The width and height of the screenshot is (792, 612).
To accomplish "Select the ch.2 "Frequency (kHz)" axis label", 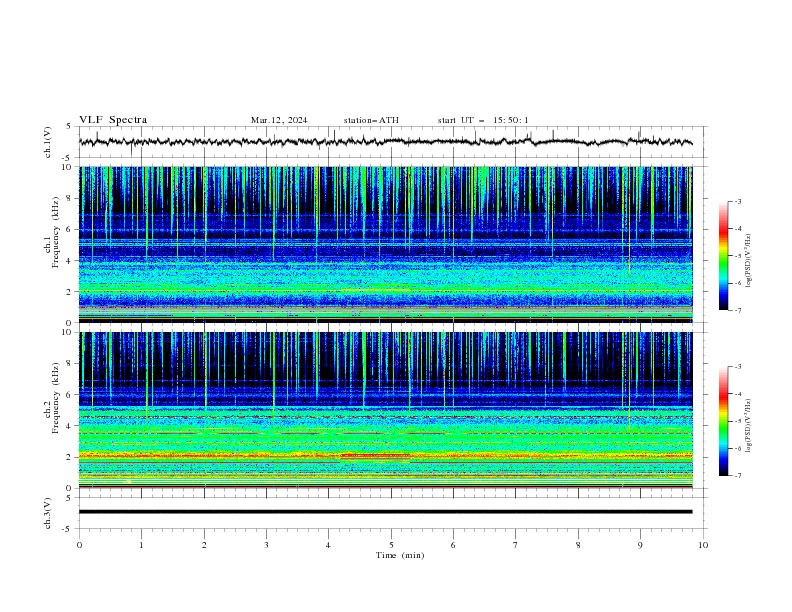I will pos(56,398).
